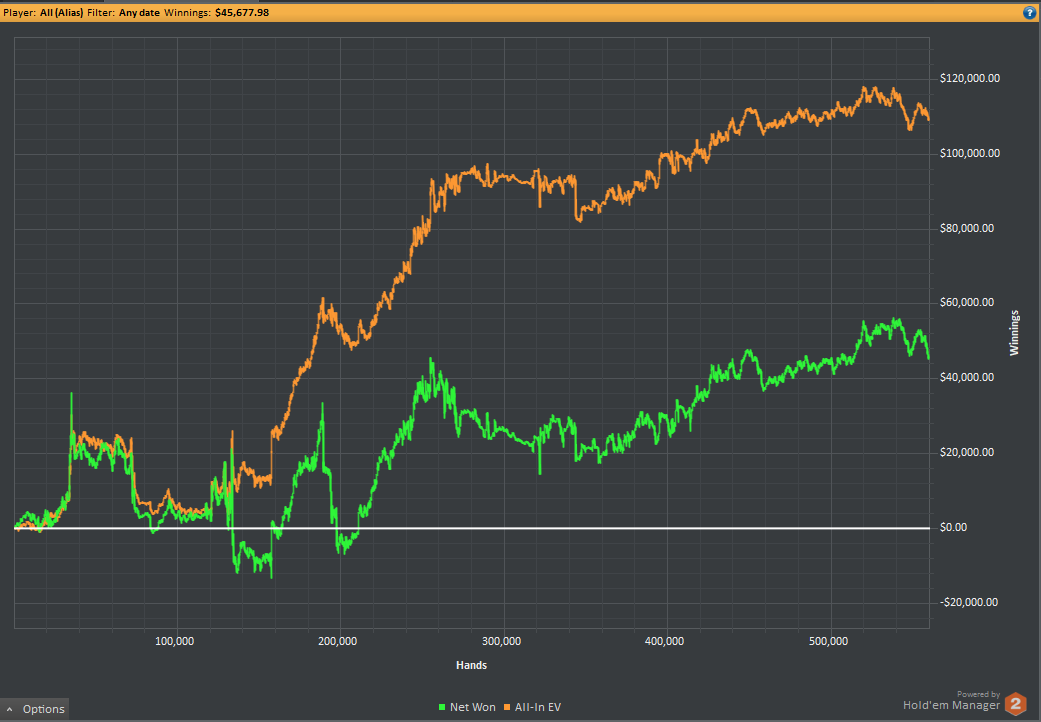Click the Hold'em Manager 2 logo
The height and width of the screenshot is (722, 1041).
click(1015, 703)
